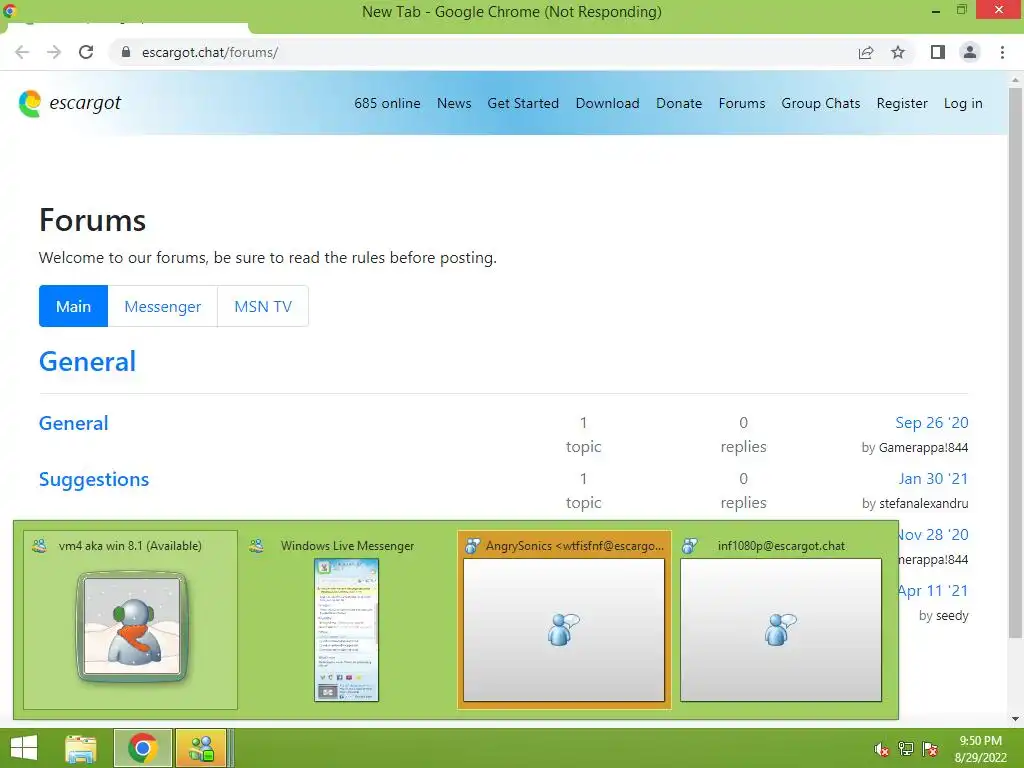This screenshot has height=768, width=1024.
Task: Click the taskbar clock and date
Action: [980, 749]
